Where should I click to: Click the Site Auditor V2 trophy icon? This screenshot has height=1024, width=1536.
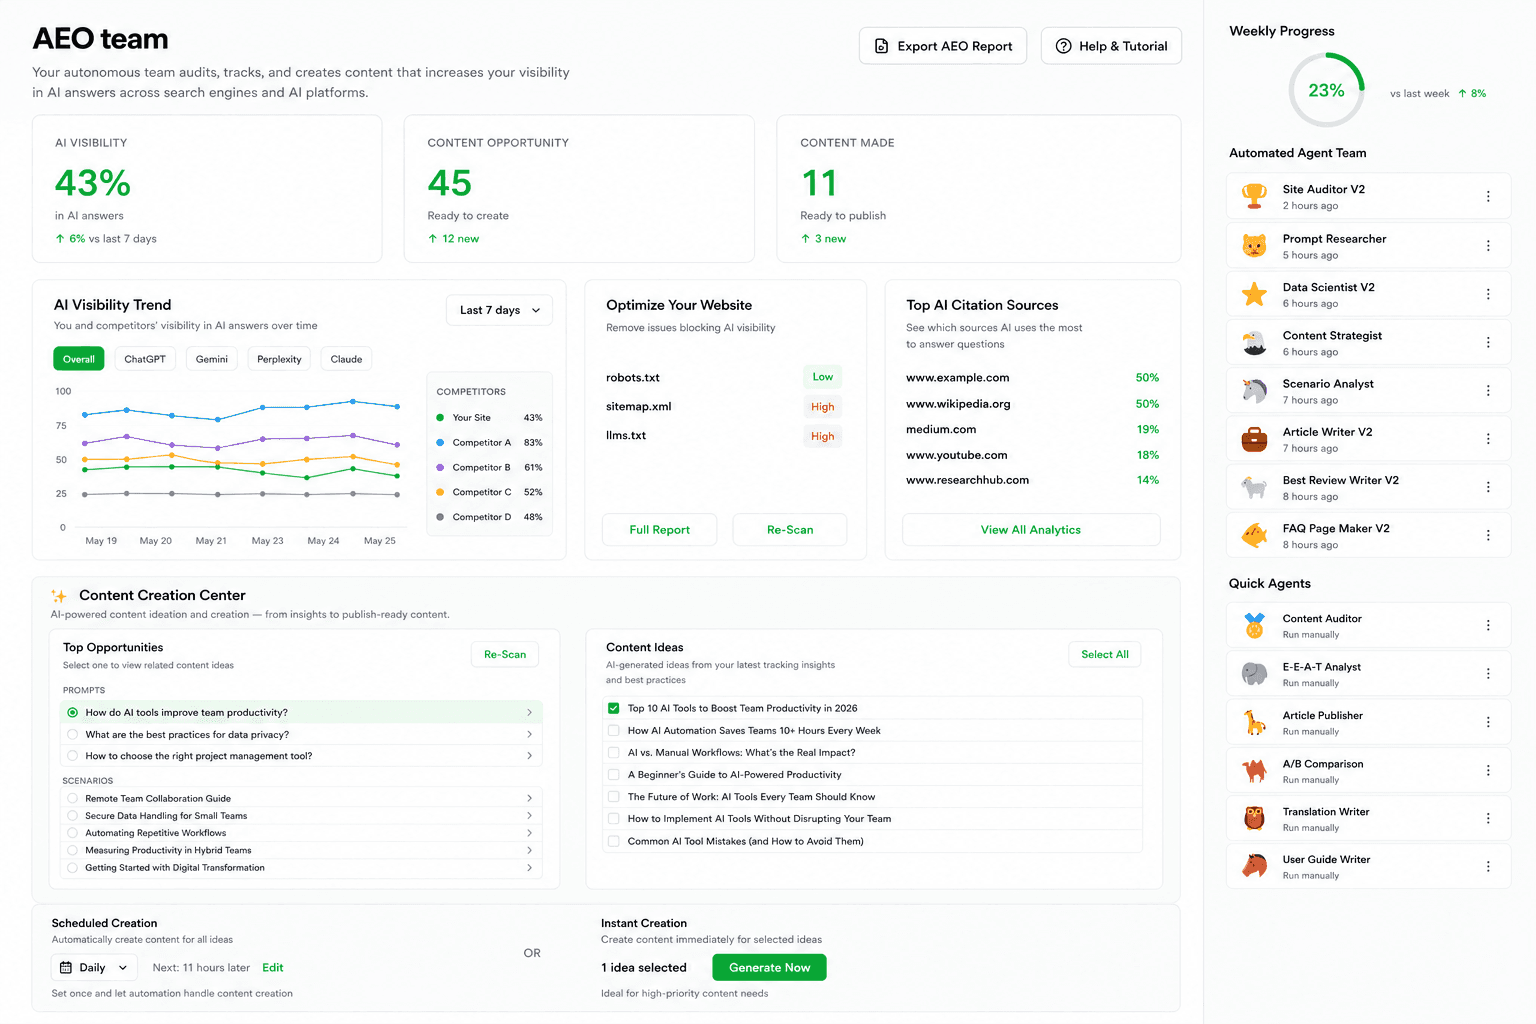tap(1254, 196)
